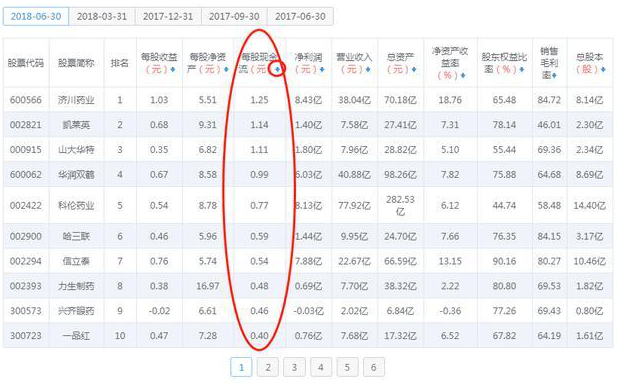Select the row for stock 300723 一品红
This screenshot has height=385, width=617.
(x=308, y=336)
